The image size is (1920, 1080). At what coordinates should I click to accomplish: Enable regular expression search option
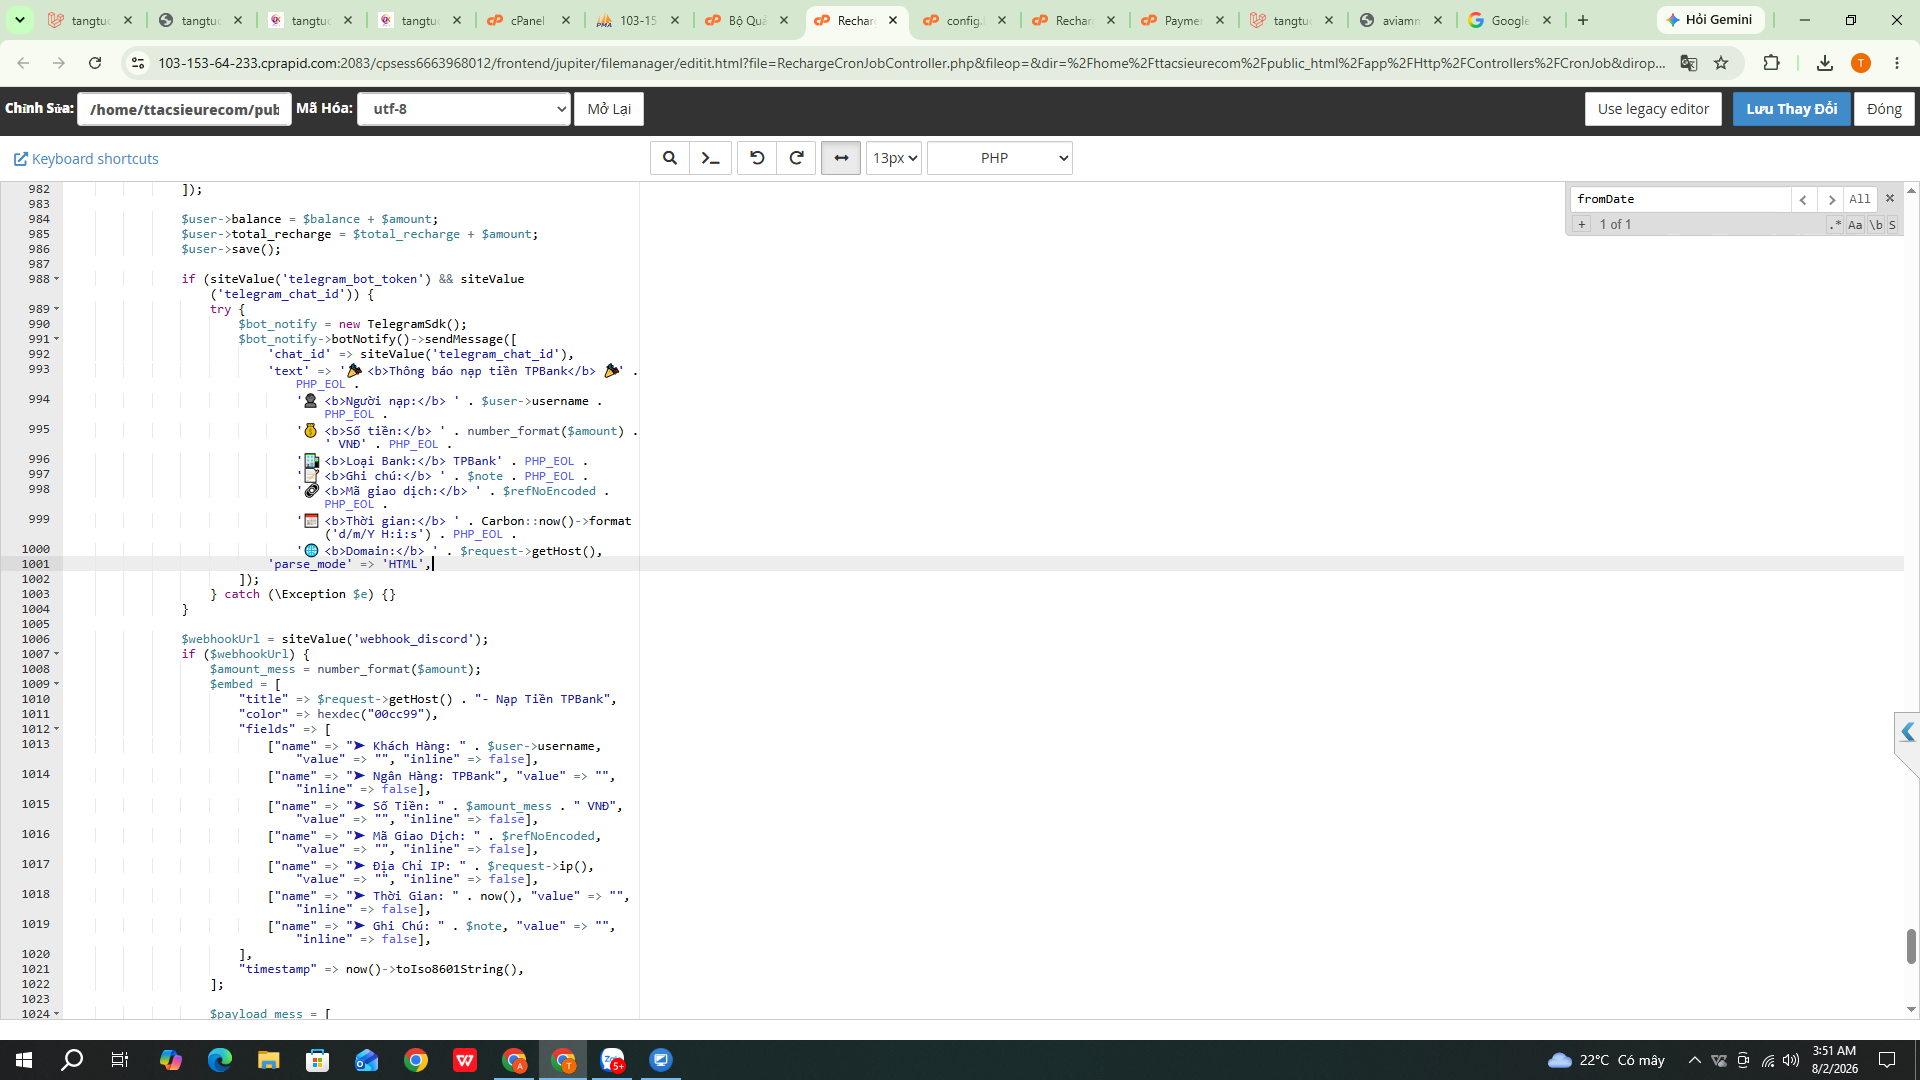coord(1835,225)
